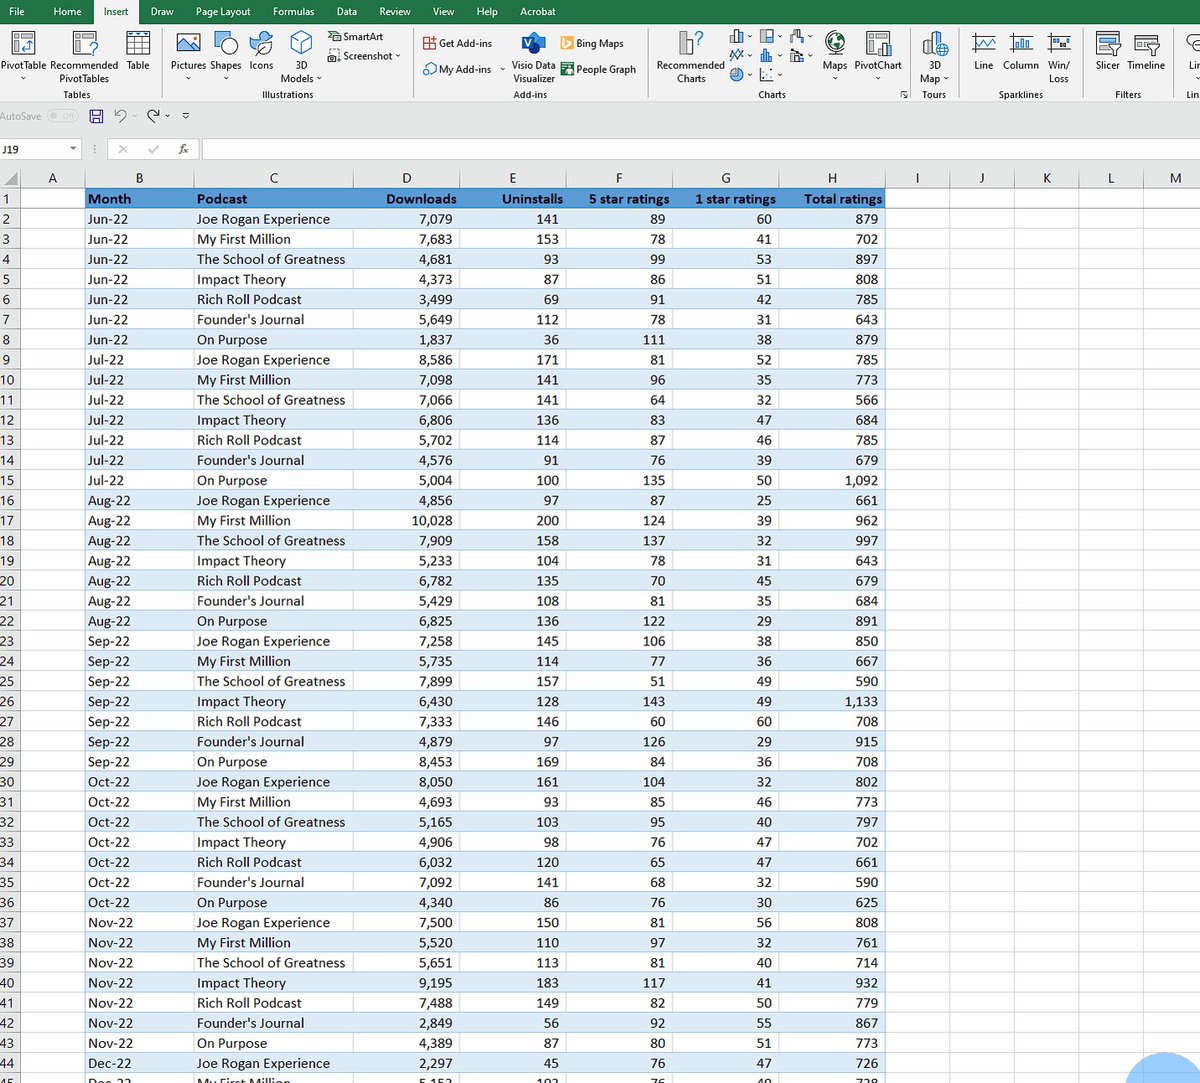Click the Get Add-ins button
The image size is (1200, 1083).
pyautogui.click(x=457, y=43)
